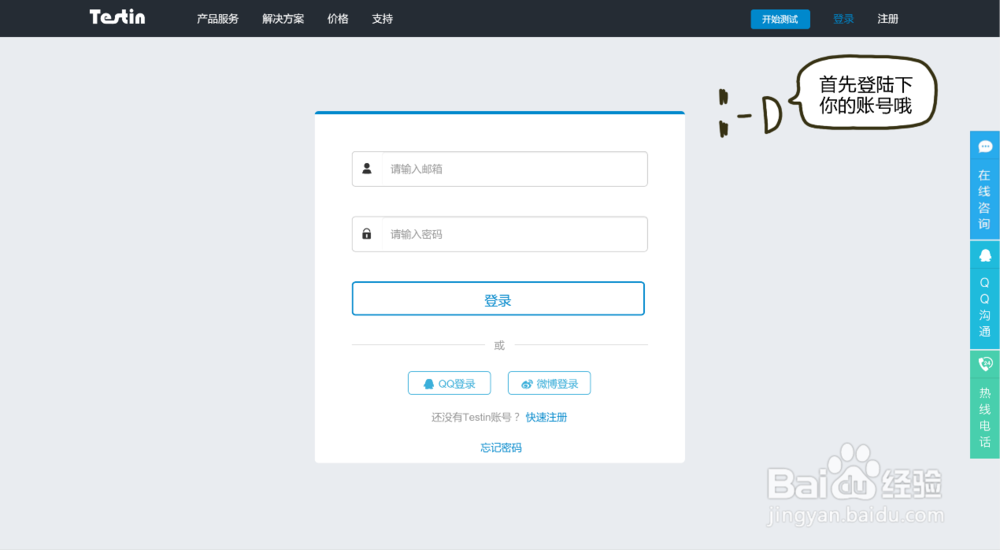Click the large 登录 submit button
Image resolution: width=1000 pixels, height=550 pixels.
(x=498, y=299)
